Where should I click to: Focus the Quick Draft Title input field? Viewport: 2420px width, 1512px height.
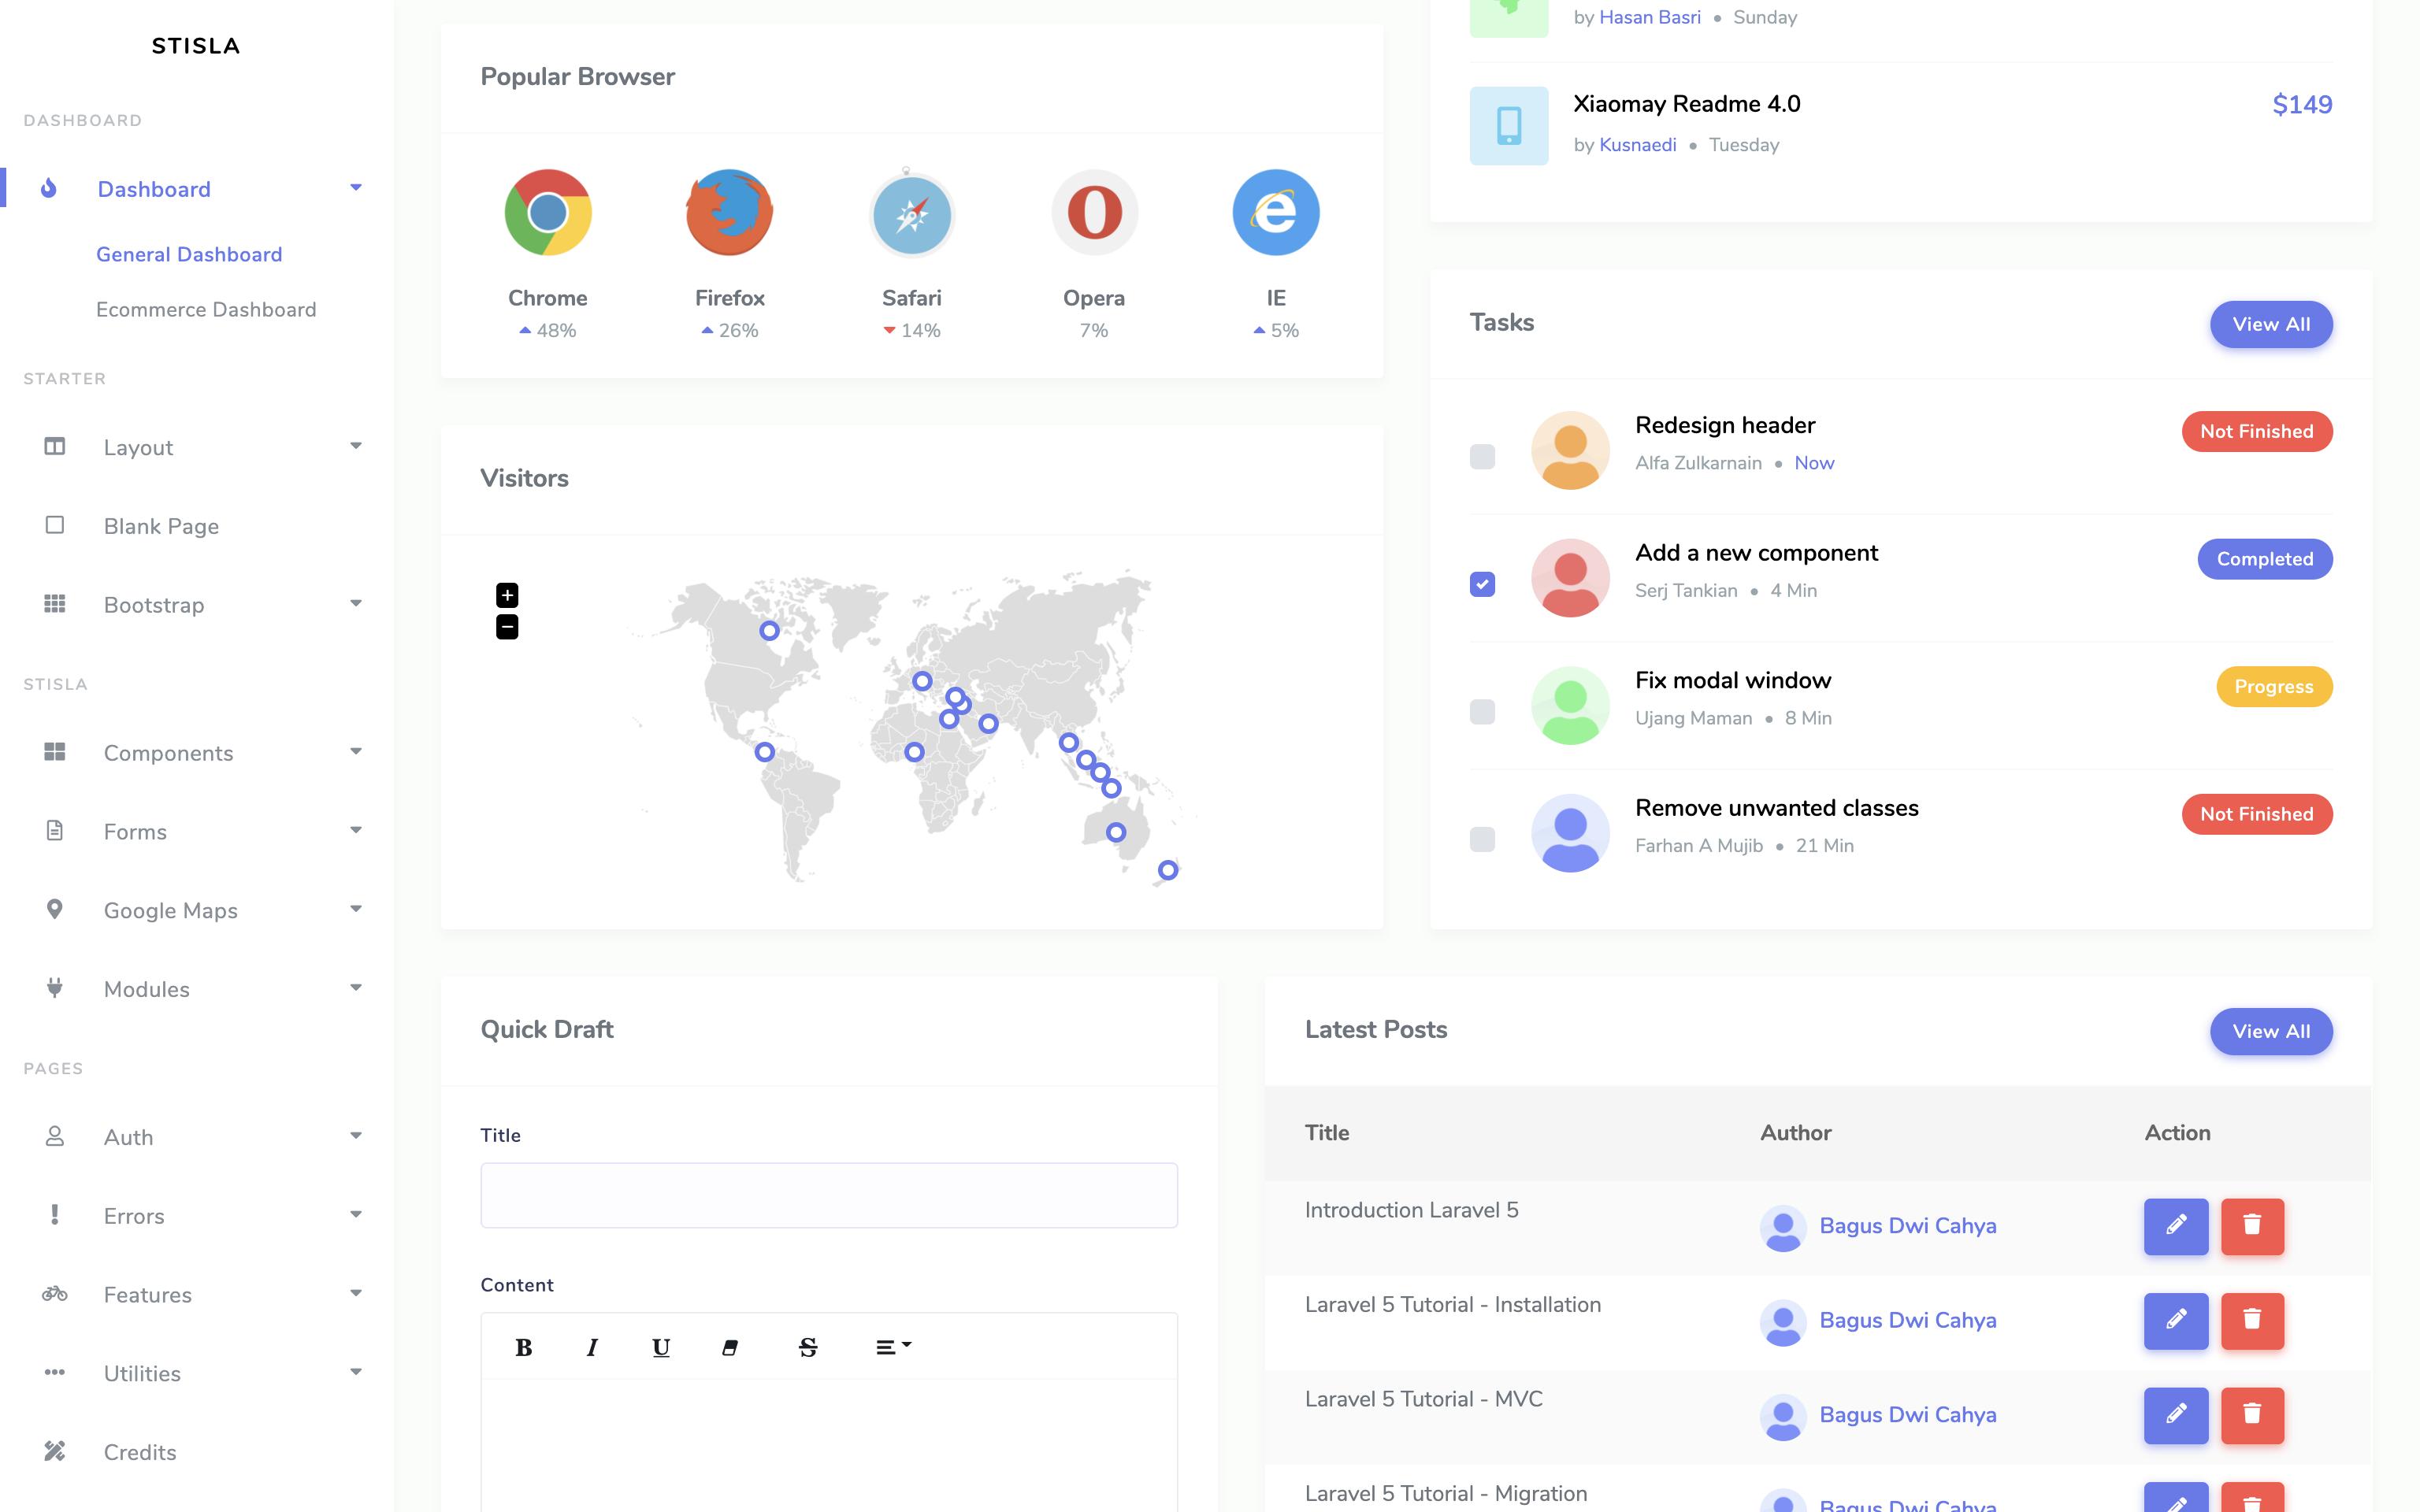pos(829,1195)
